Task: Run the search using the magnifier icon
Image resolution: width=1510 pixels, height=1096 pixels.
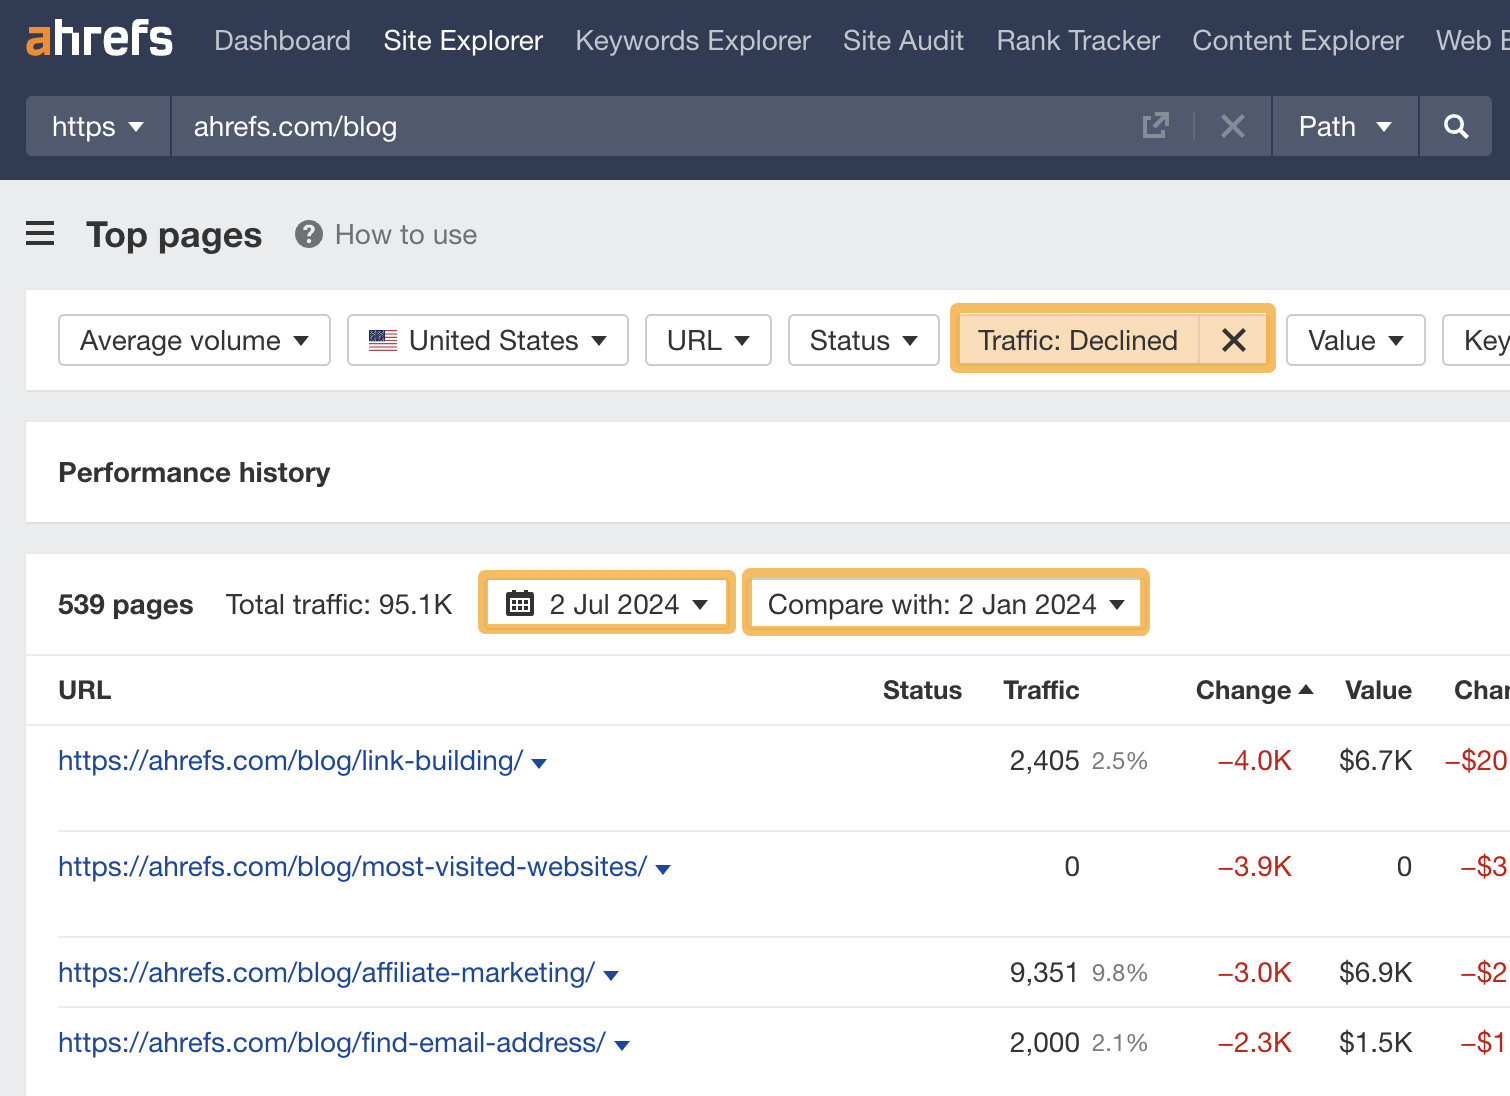Action: 1455,126
